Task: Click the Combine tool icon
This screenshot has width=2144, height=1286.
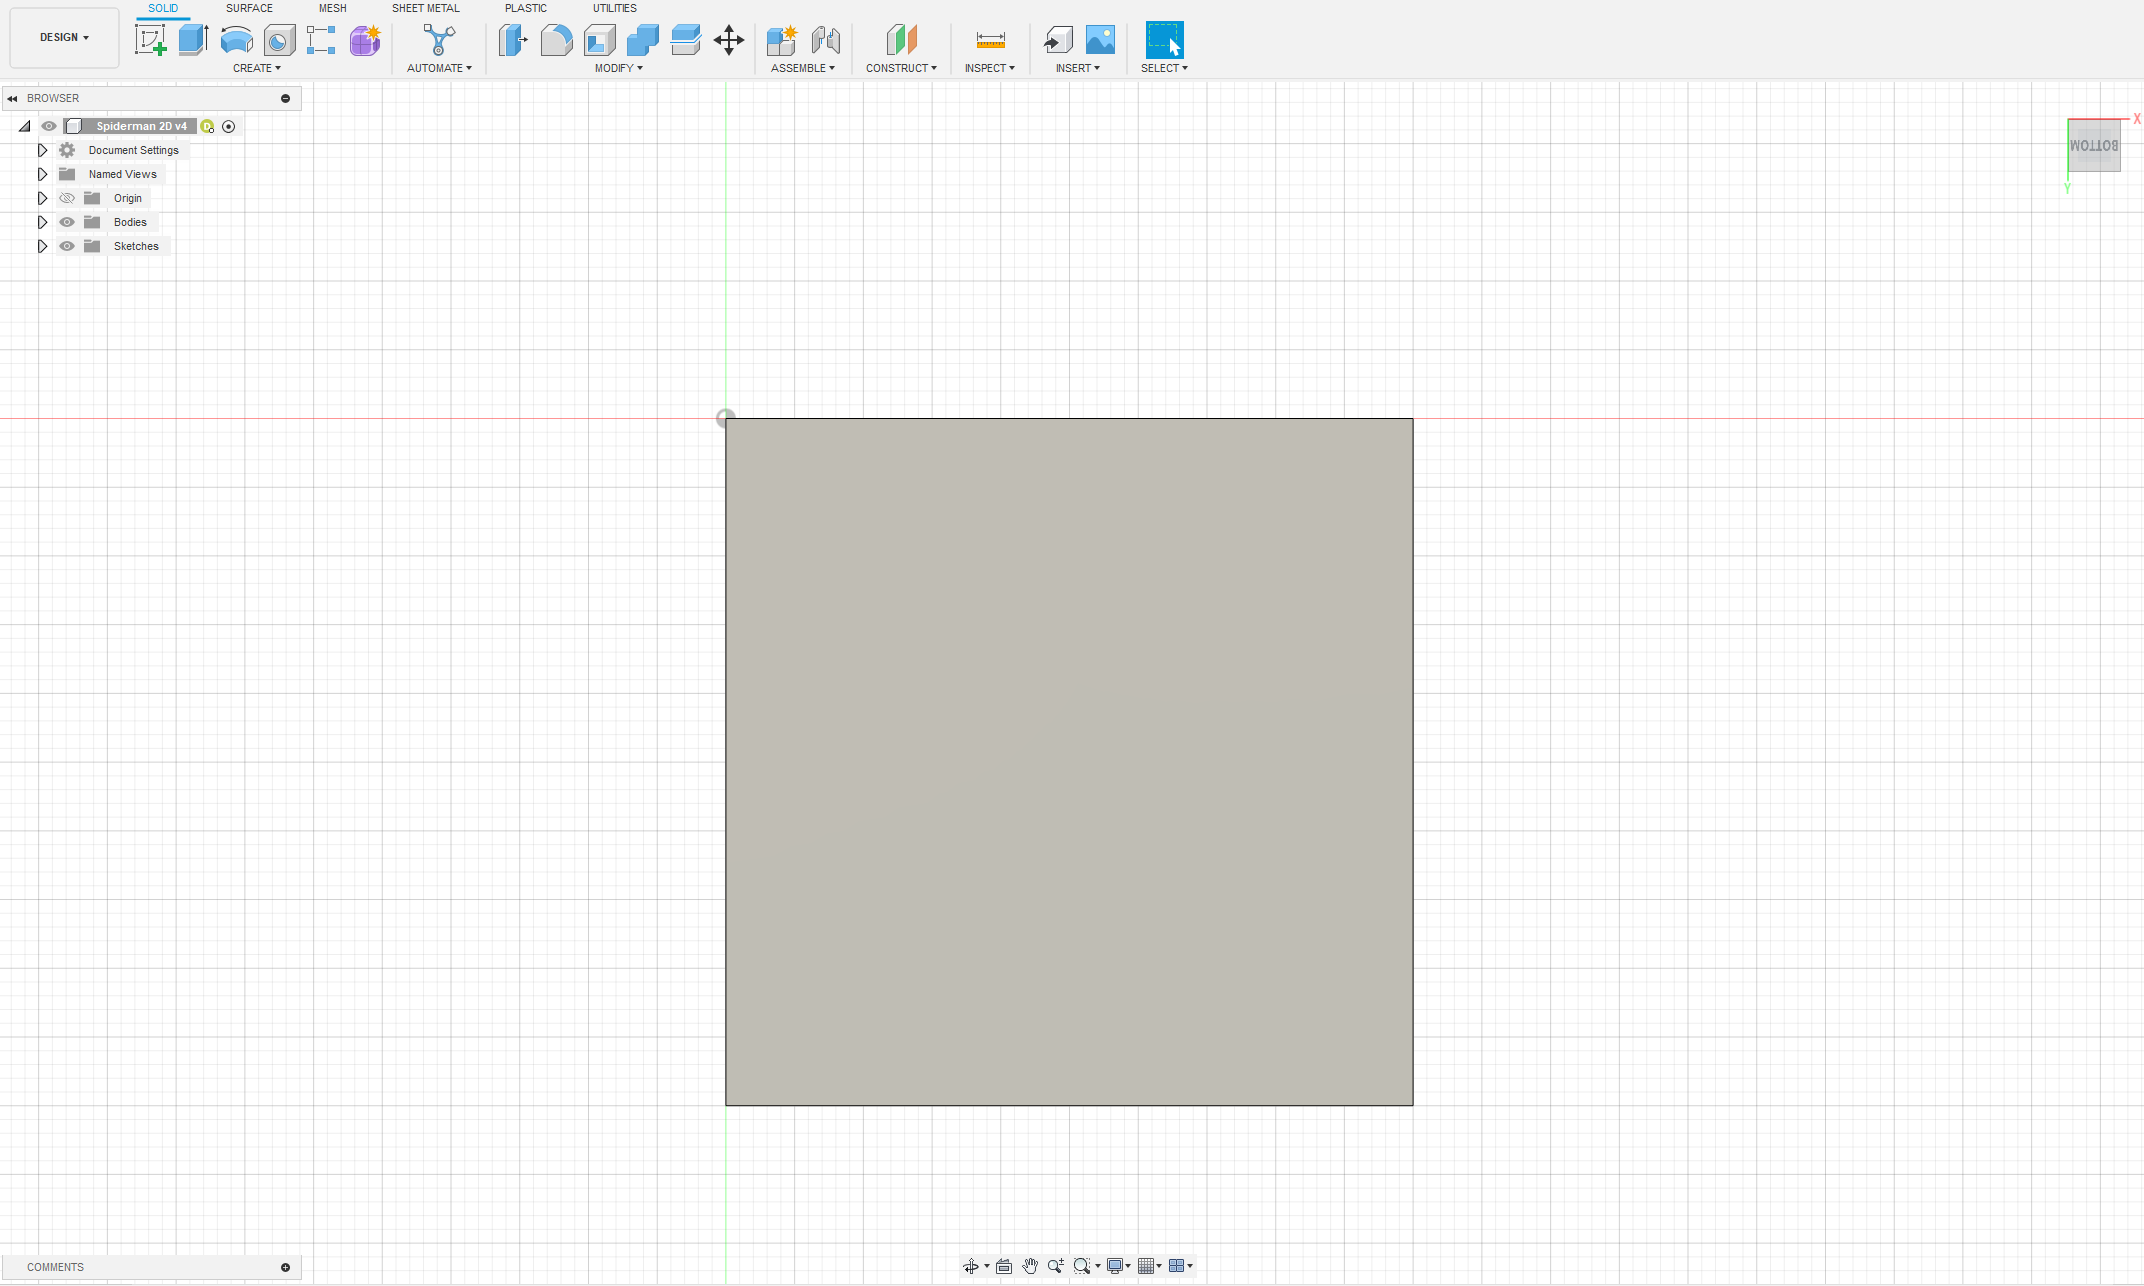Action: [643, 40]
